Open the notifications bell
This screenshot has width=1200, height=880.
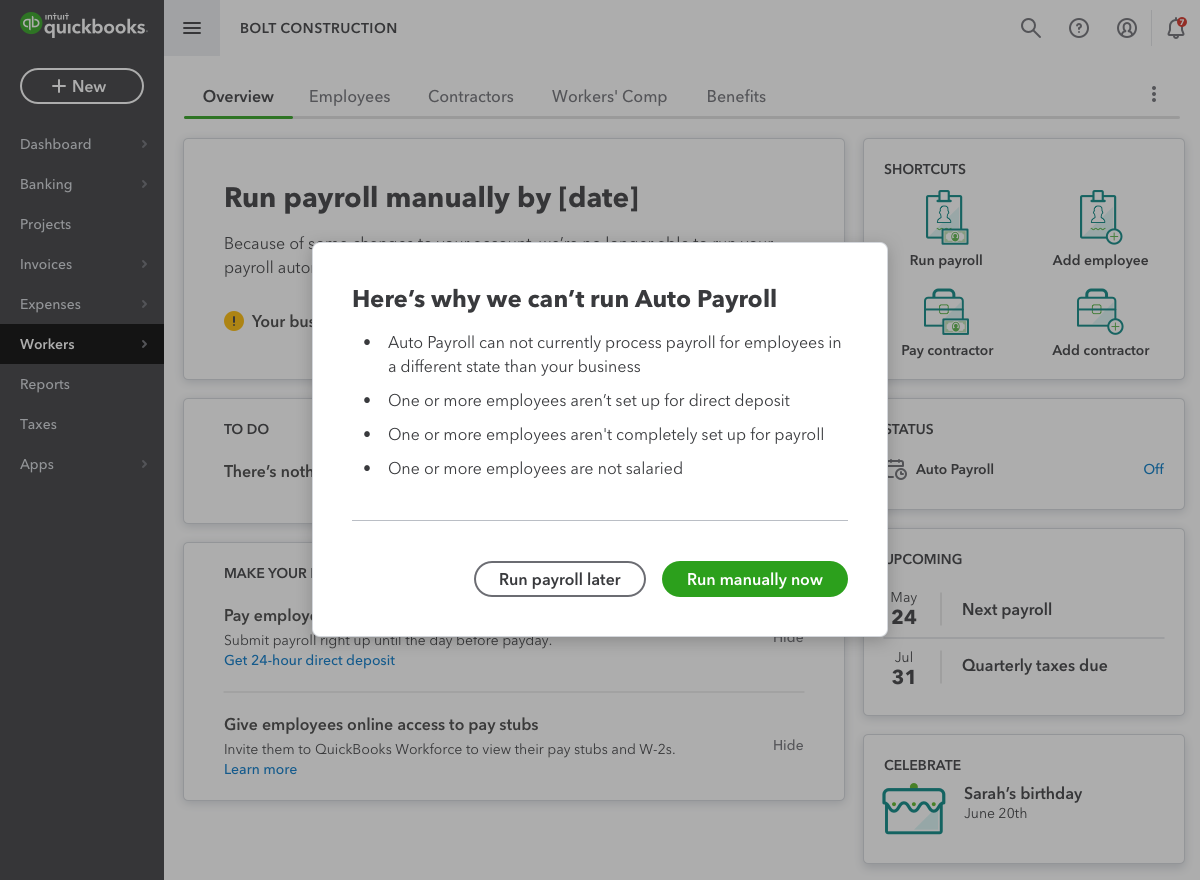pyautogui.click(x=1176, y=28)
